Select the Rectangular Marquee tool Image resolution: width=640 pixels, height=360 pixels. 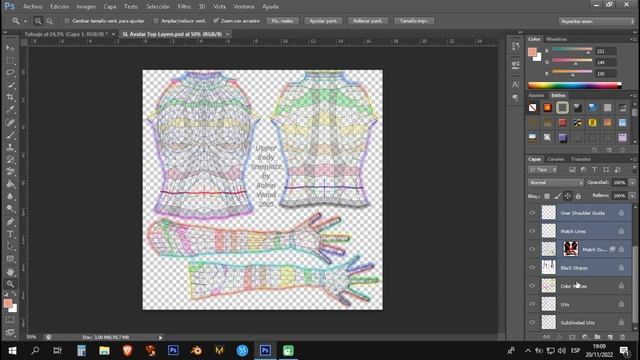pos(10,60)
